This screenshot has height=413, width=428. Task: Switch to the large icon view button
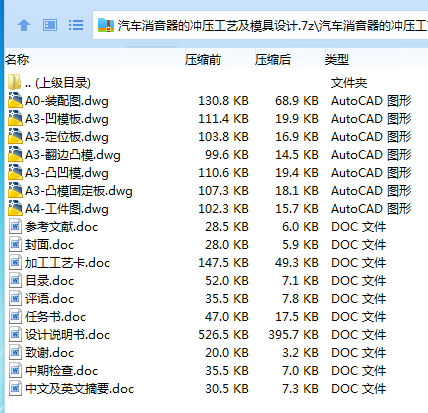coord(50,25)
